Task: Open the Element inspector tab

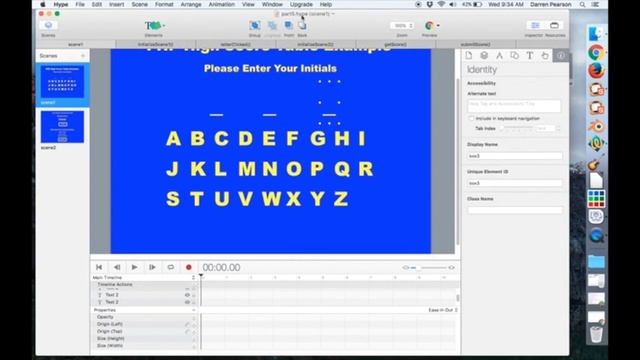Action: pos(514,56)
